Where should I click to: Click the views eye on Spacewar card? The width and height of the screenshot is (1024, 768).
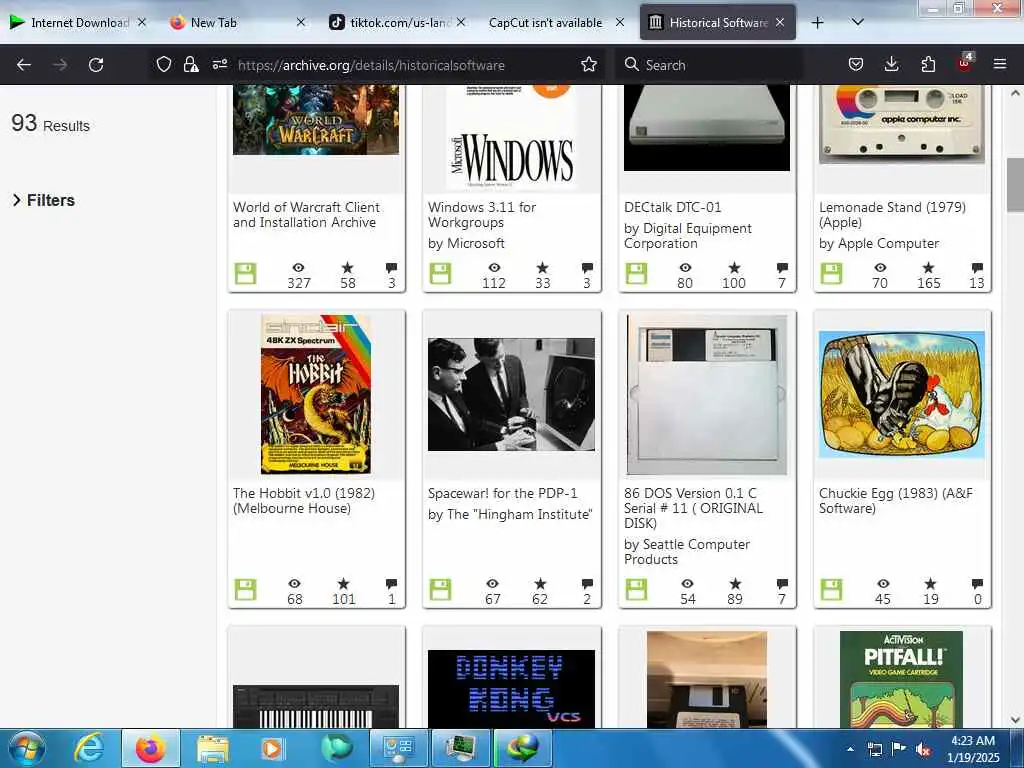pyautogui.click(x=492, y=584)
